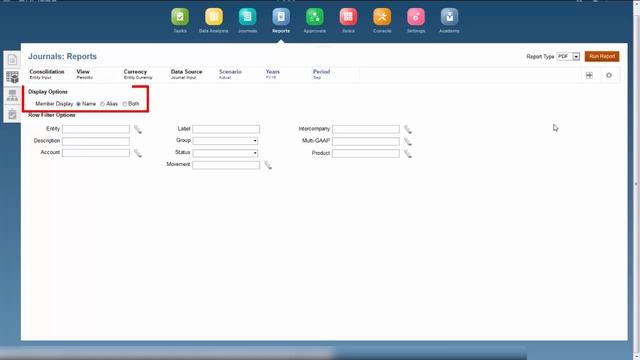640x360 pixels.
Task: Click the Currency POV dimension
Action: (x=138, y=74)
